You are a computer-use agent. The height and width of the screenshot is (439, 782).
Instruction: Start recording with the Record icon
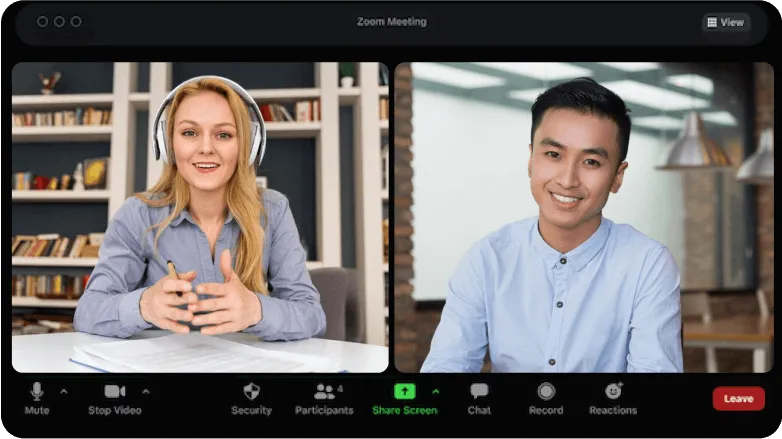(x=546, y=392)
